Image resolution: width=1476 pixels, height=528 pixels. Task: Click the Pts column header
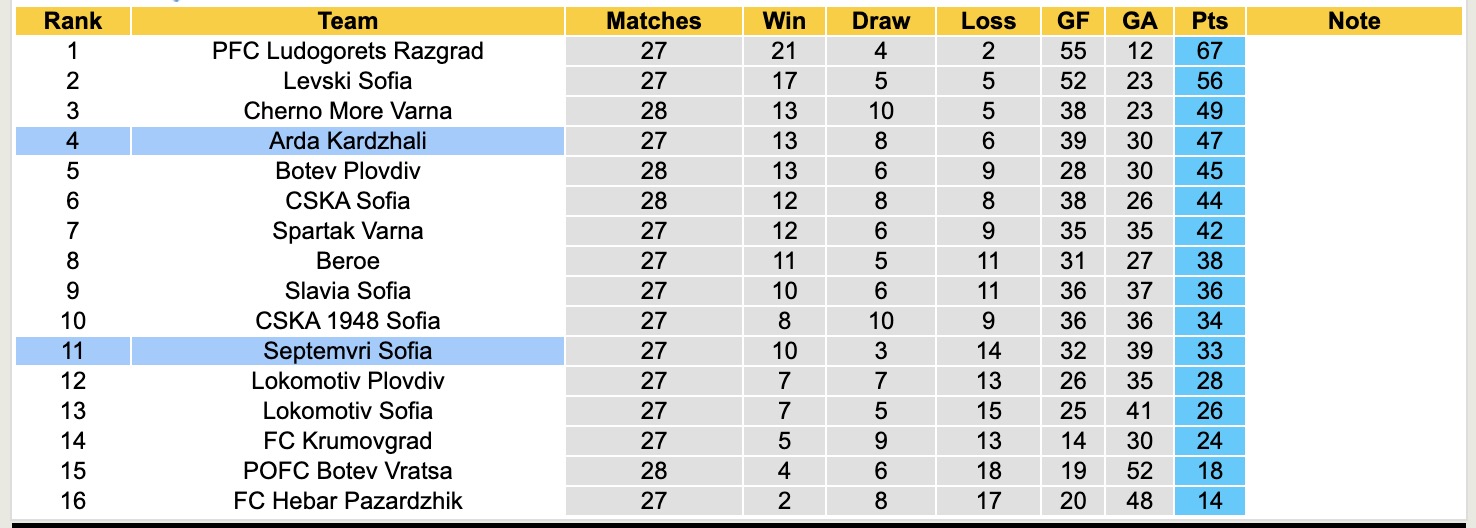1210,21
